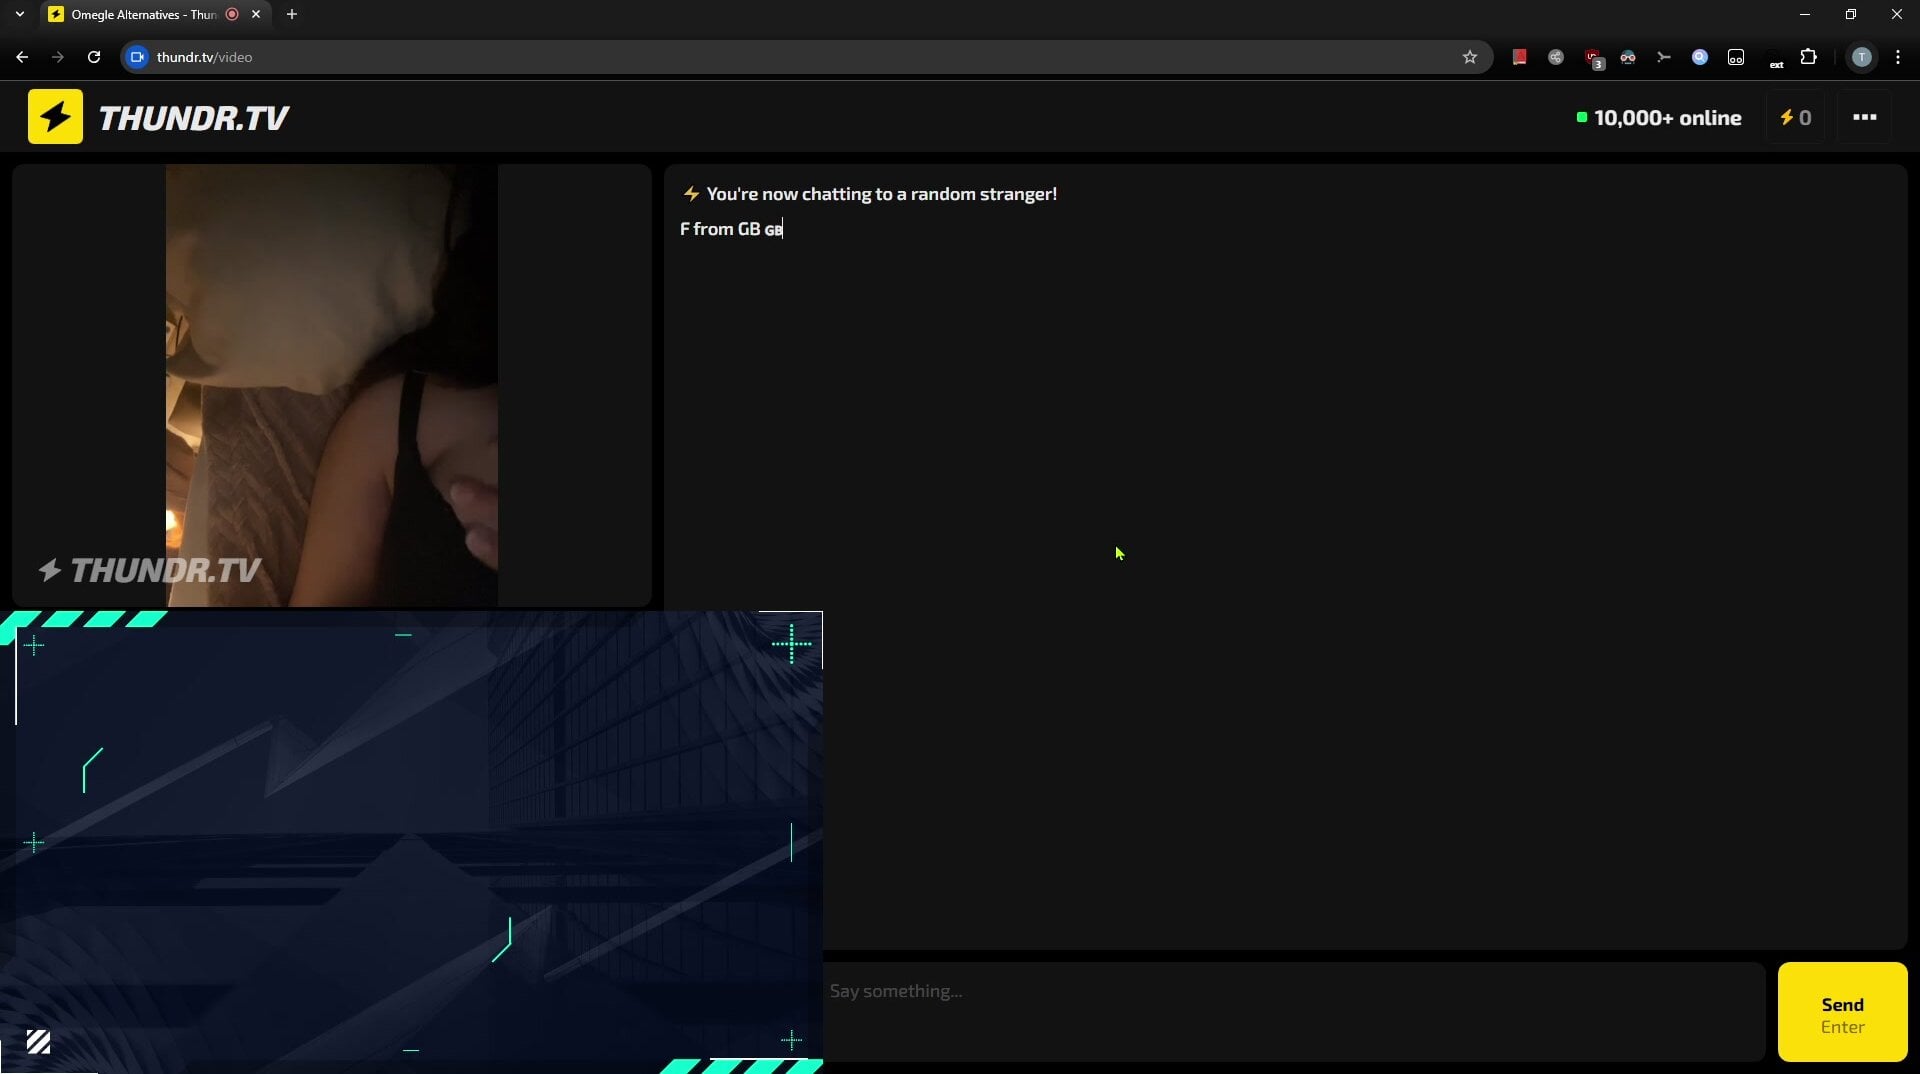Open the Chrome profile avatar T
Image resolution: width=1920 pixels, height=1074 pixels.
(1861, 57)
